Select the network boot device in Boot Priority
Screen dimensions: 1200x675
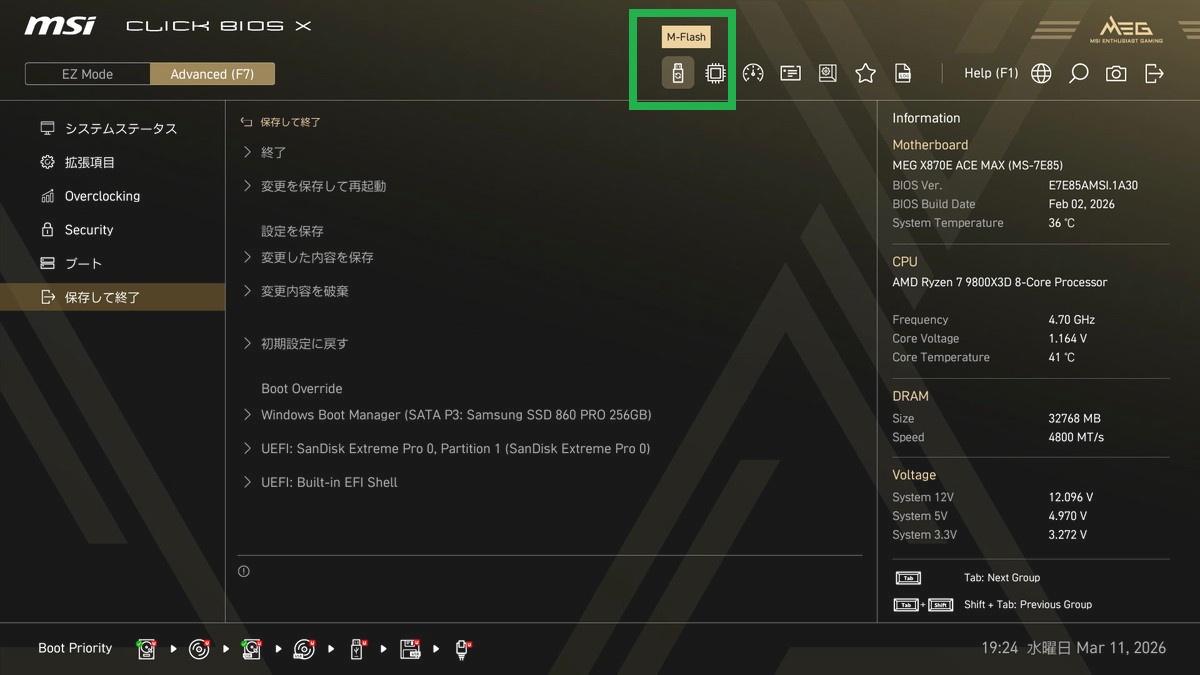463,649
